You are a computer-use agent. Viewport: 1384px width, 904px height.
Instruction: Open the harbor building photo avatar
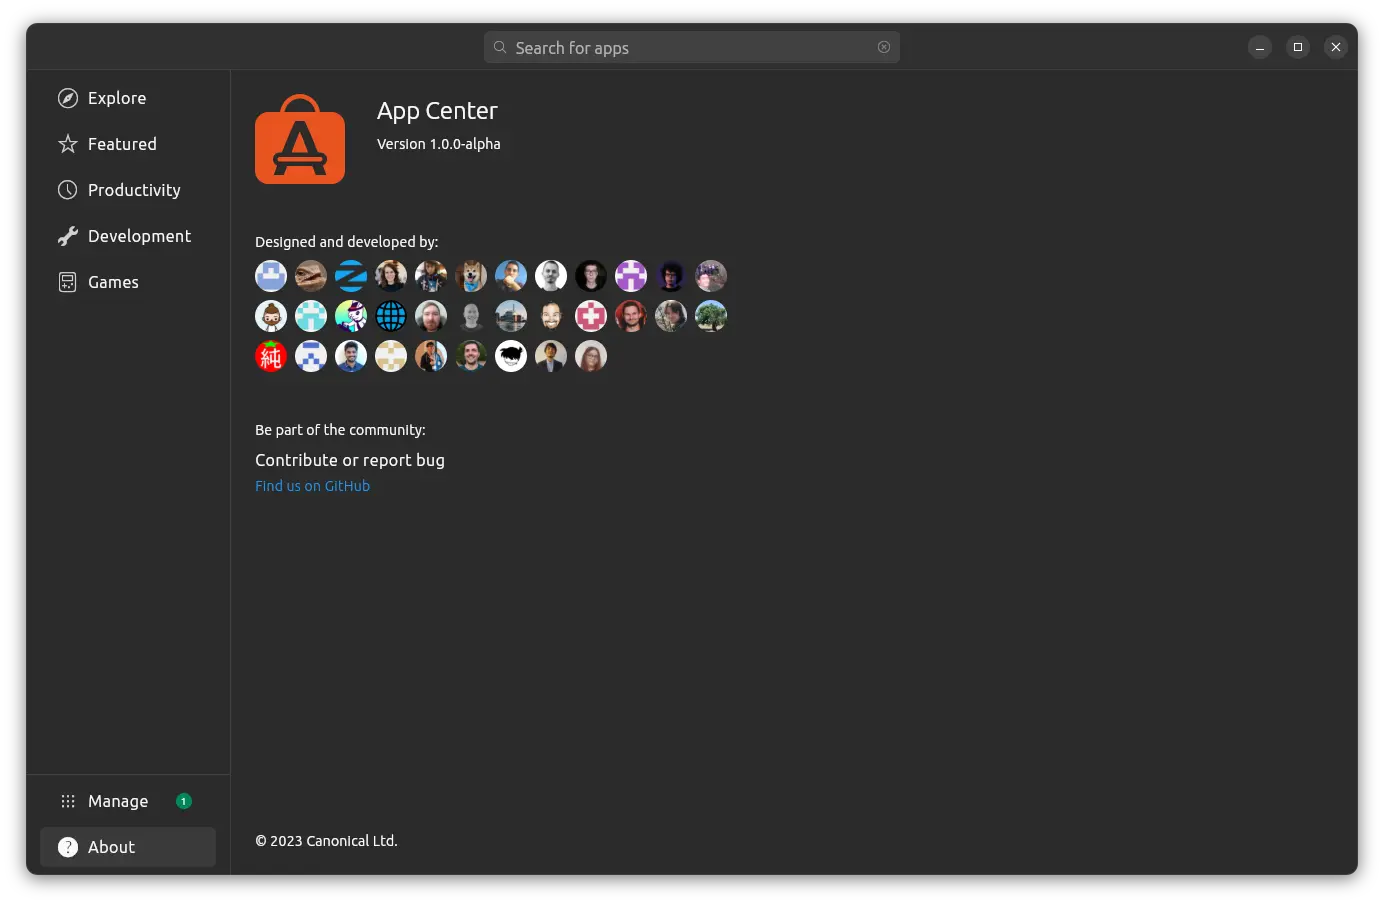pos(511,316)
